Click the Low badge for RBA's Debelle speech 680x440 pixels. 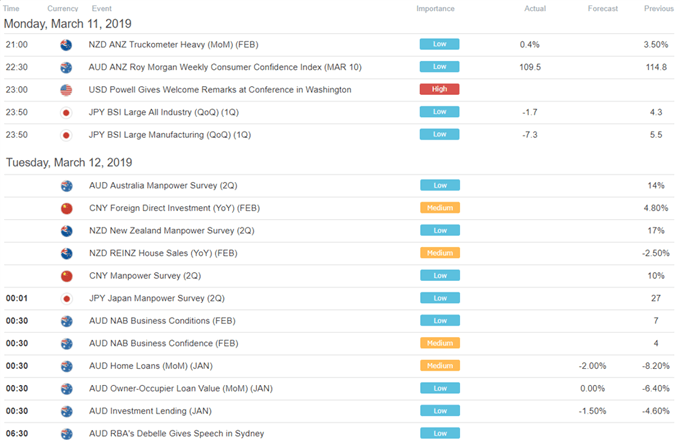440,433
